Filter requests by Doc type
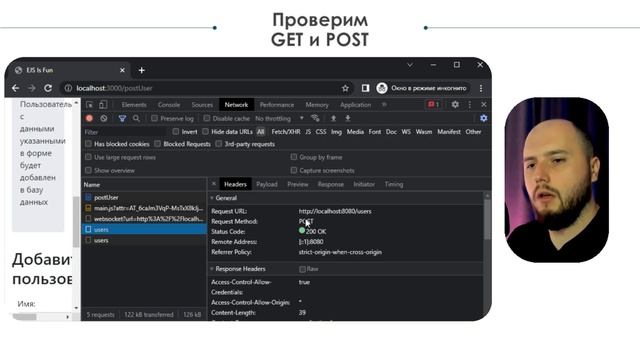The width and height of the screenshot is (640, 360). 391,132
